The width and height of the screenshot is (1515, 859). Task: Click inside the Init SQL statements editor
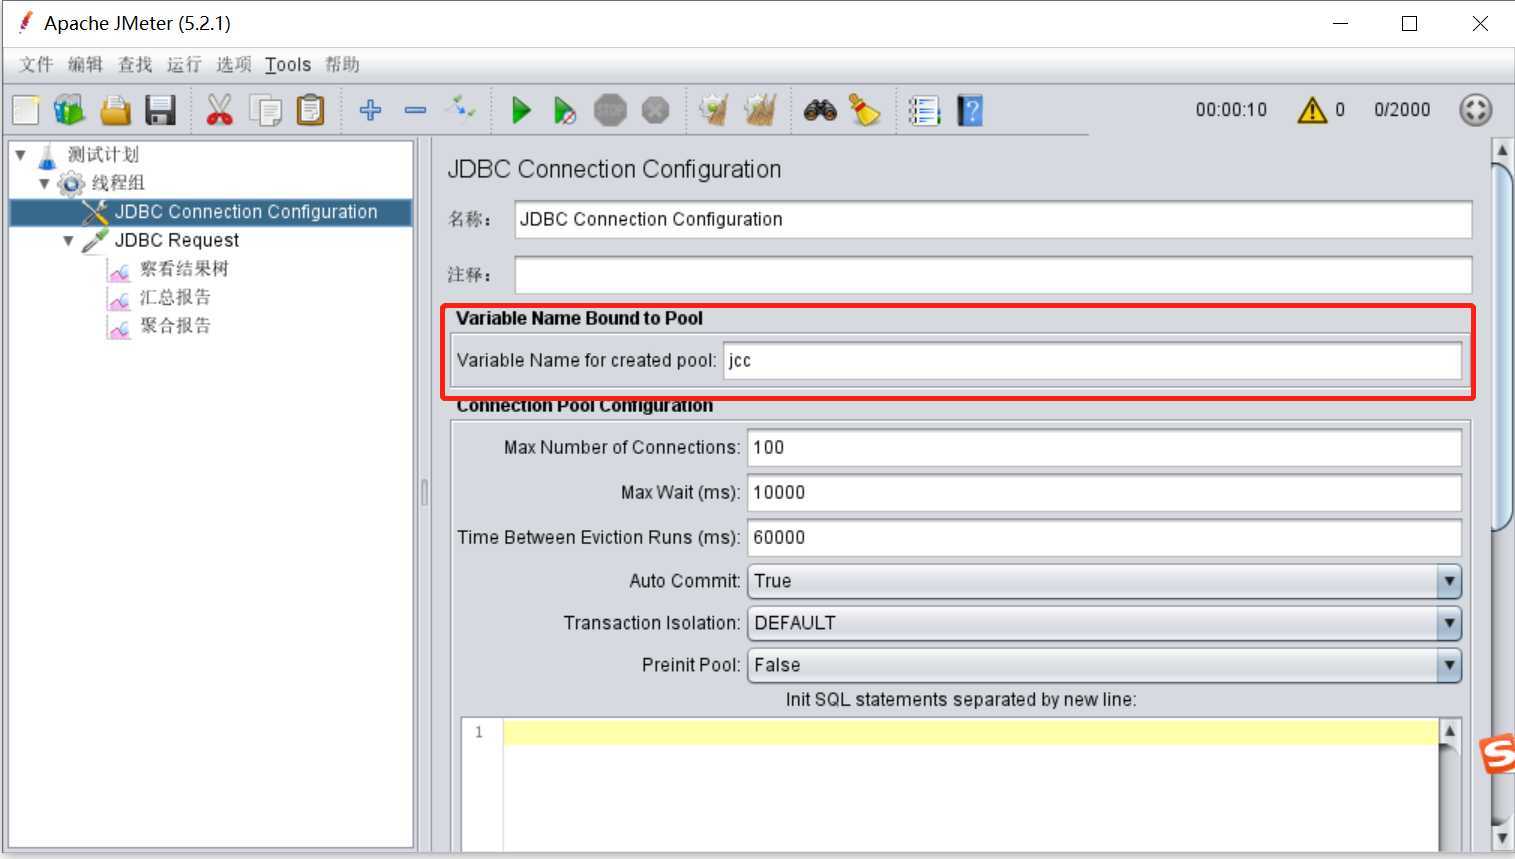[970, 785]
